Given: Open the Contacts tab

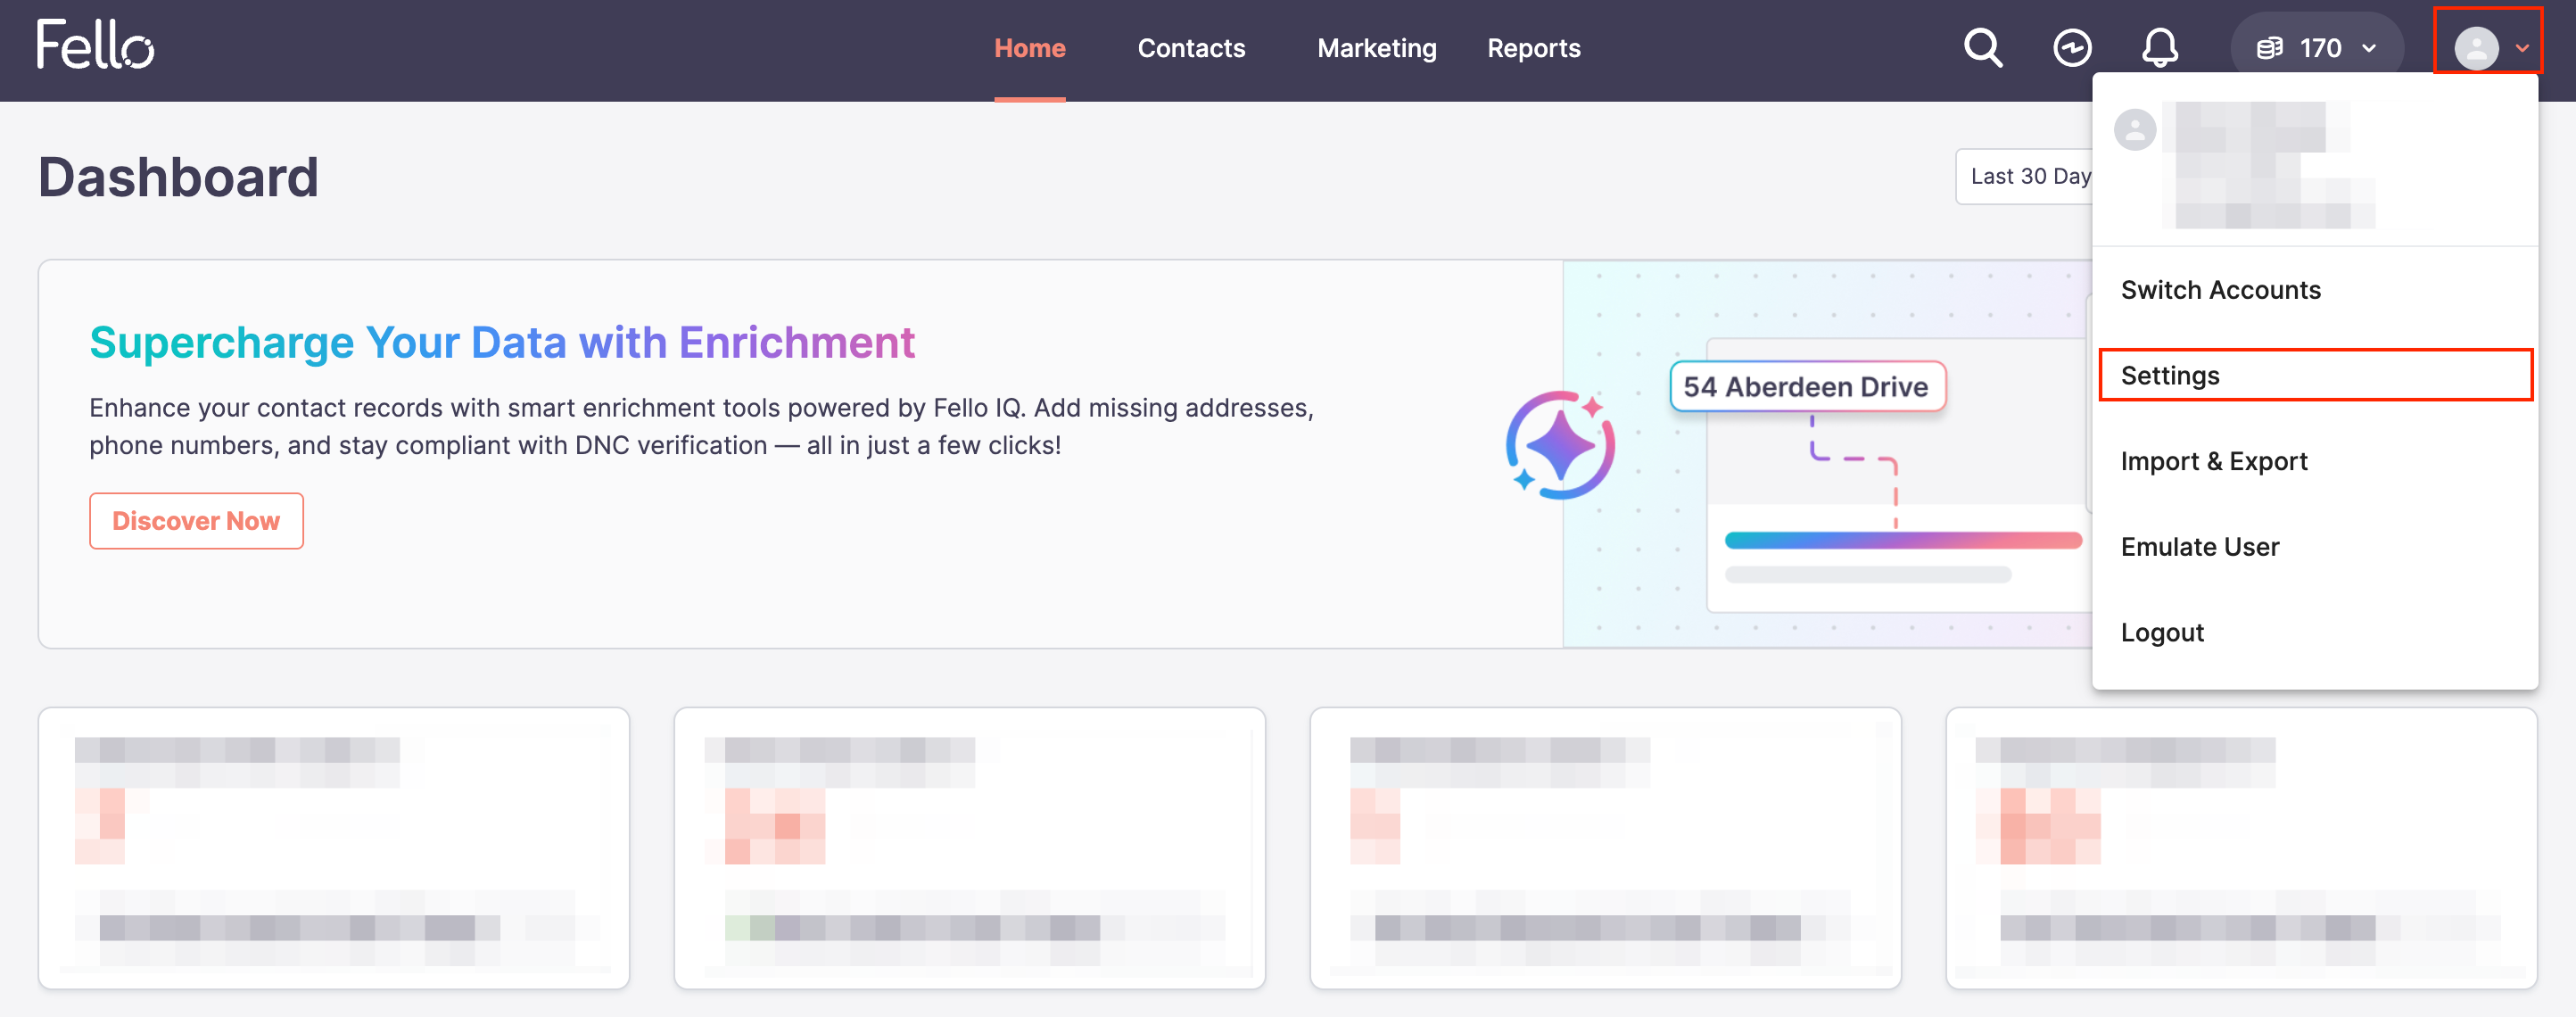Looking at the screenshot, I should click(x=1191, y=48).
